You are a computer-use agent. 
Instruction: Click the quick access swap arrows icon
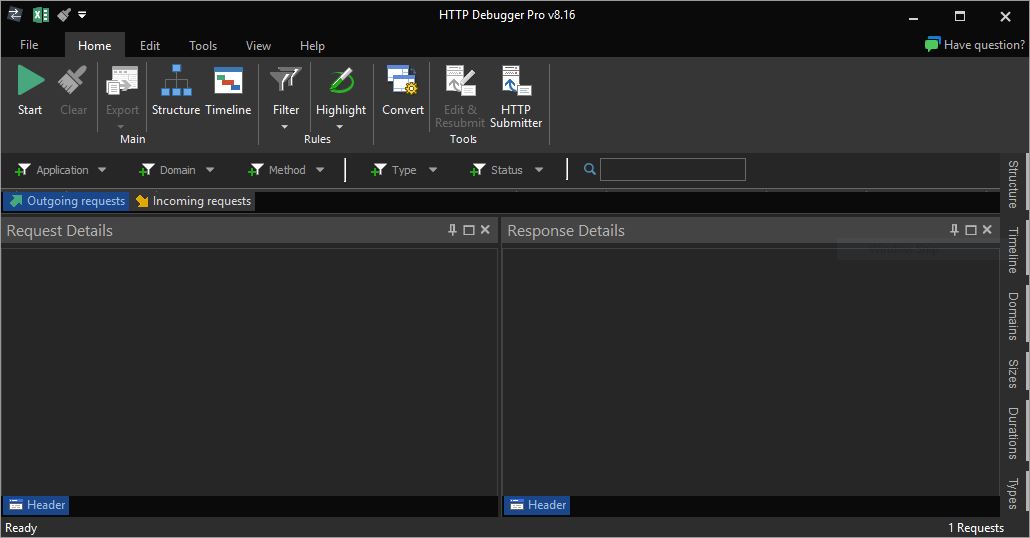(15, 14)
